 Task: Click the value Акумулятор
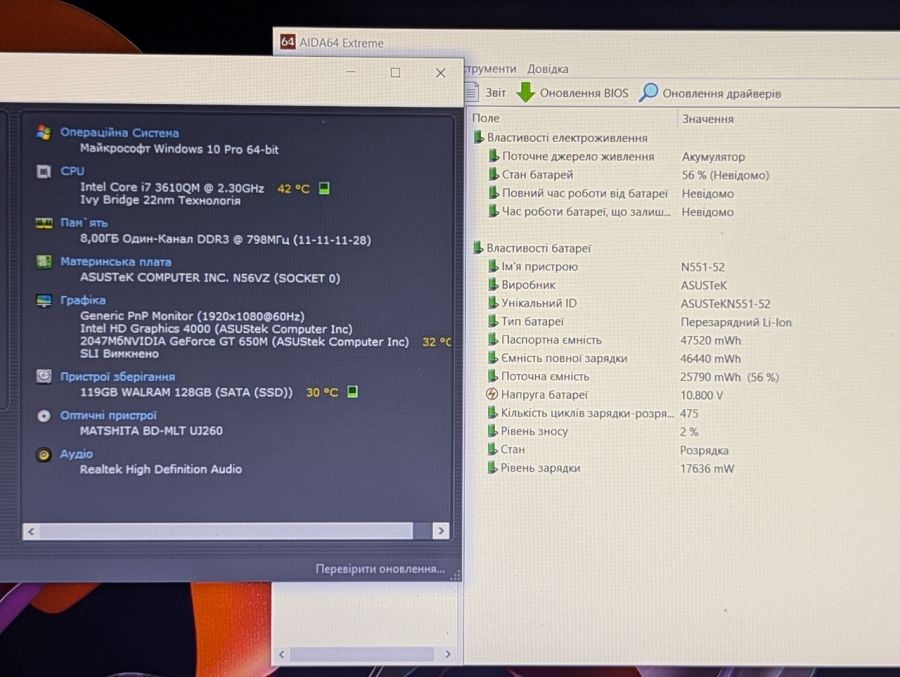click(x=713, y=157)
